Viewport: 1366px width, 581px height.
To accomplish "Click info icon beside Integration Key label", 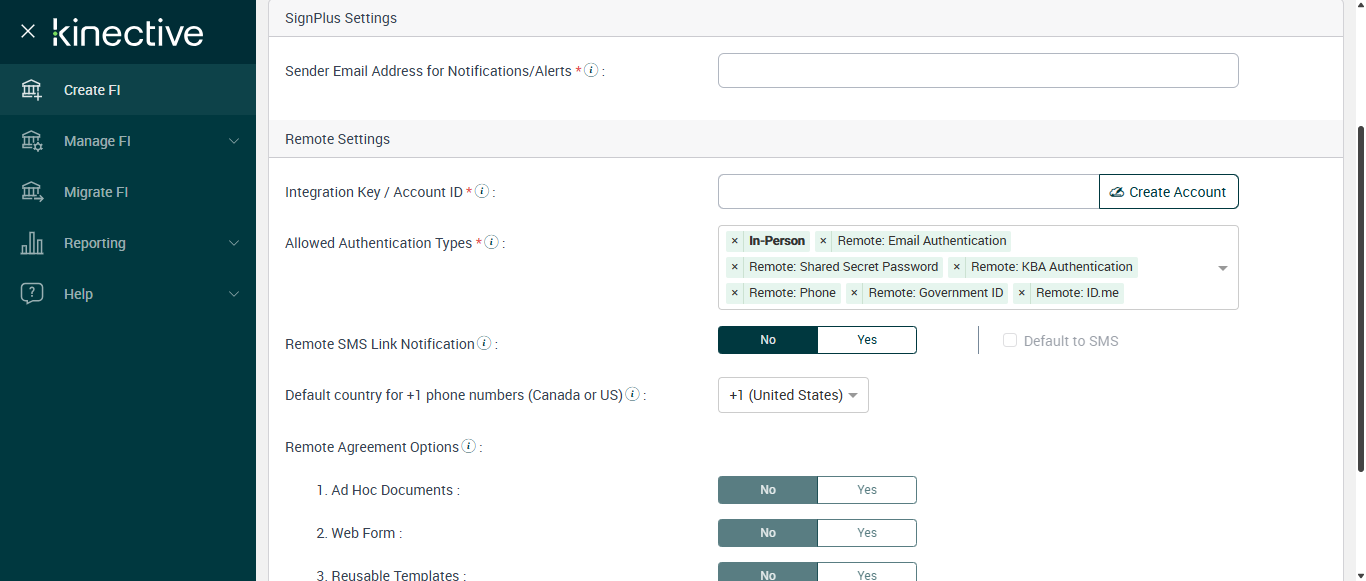I will click(482, 191).
